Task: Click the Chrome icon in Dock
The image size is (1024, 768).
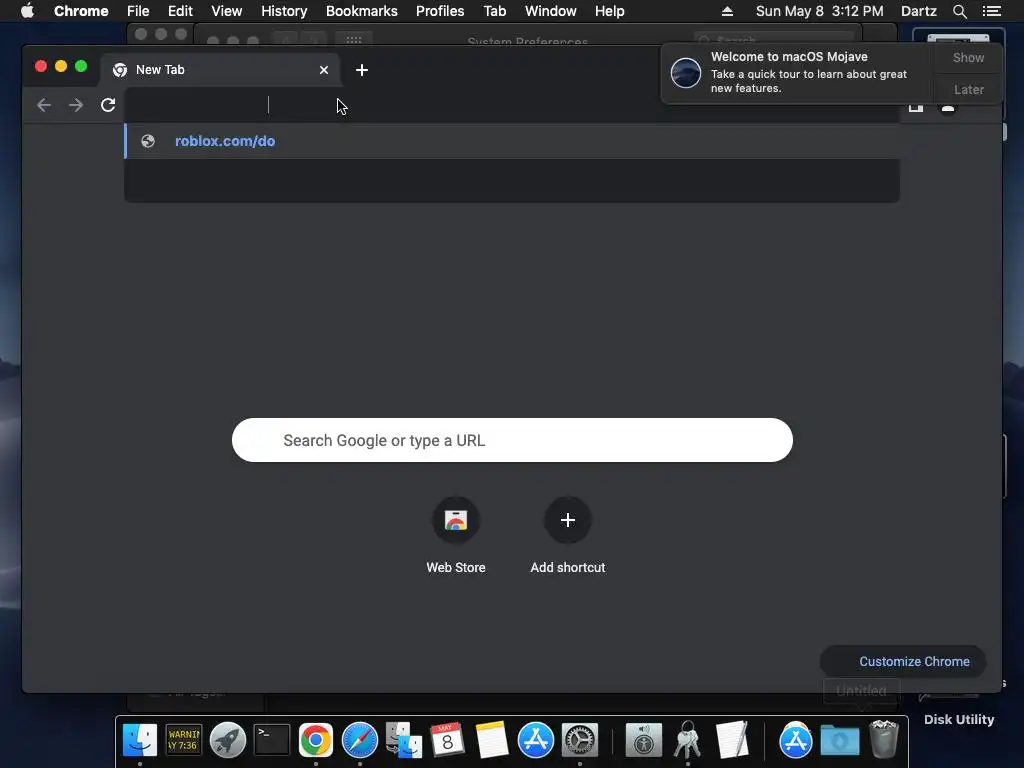Action: pos(315,740)
